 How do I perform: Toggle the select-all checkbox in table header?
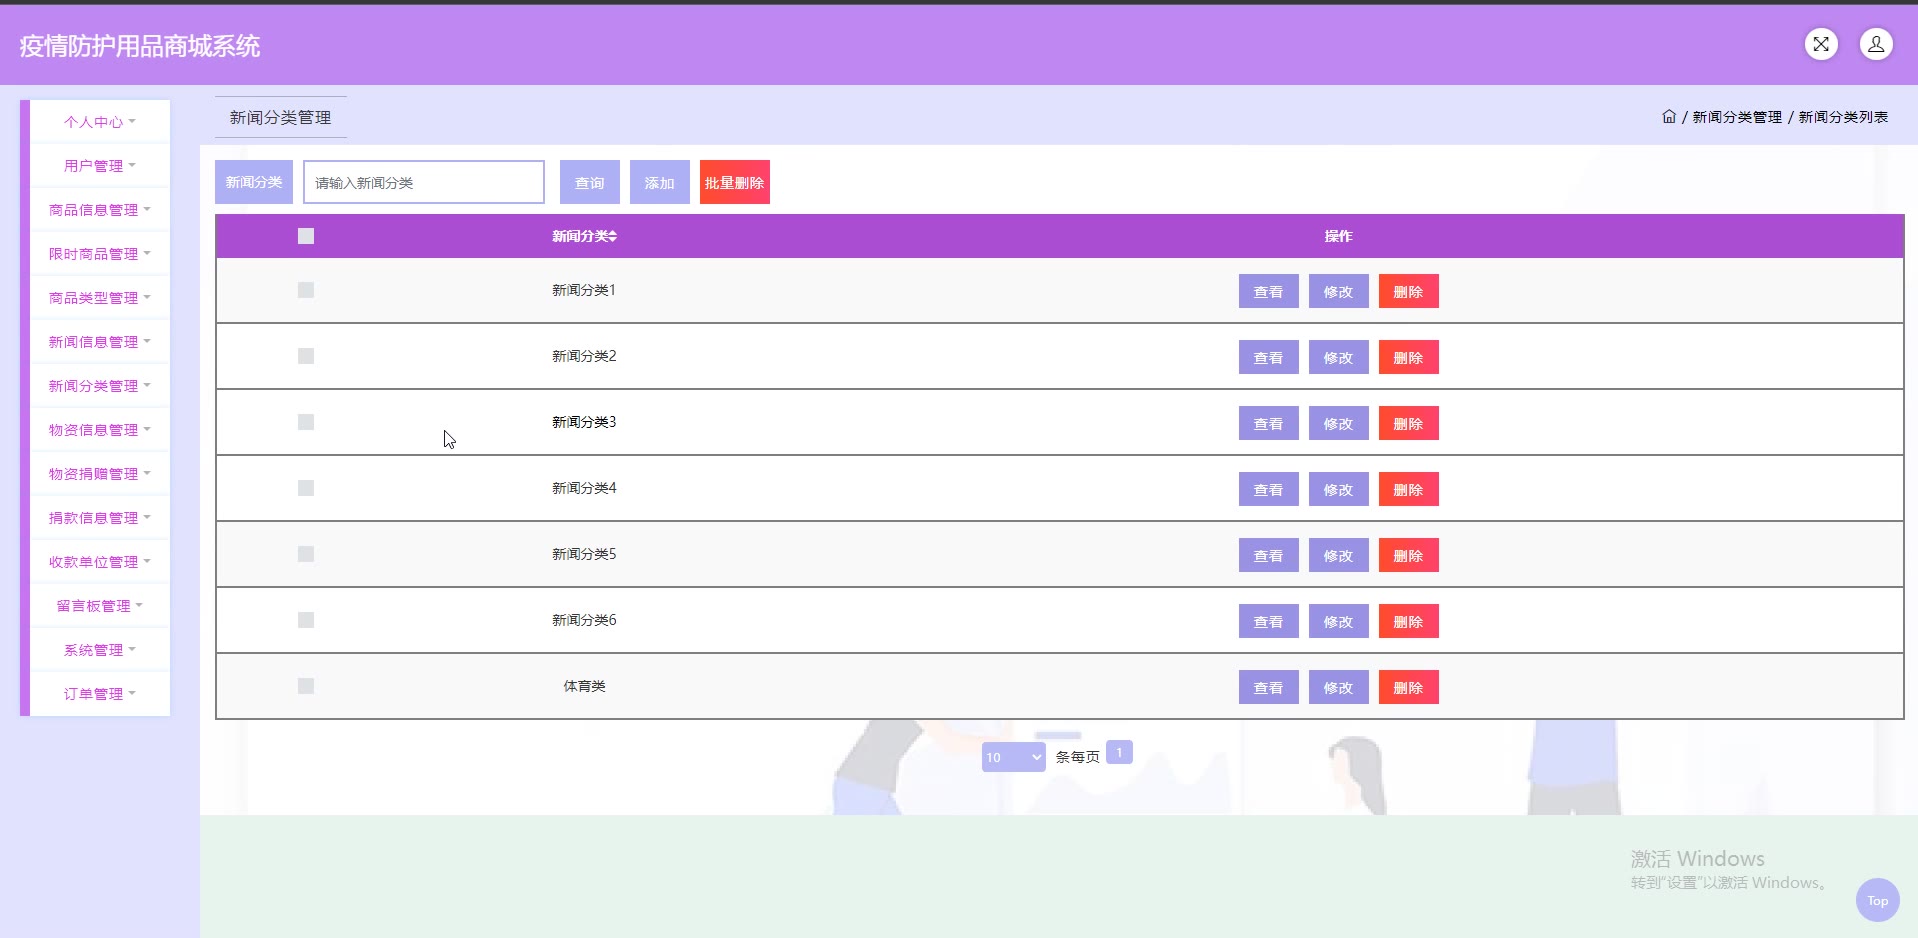pos(306,236)
